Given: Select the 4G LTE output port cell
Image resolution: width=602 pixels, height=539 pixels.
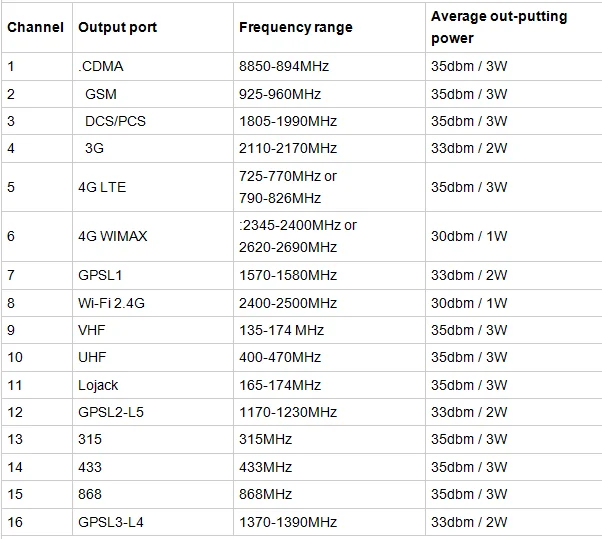Looking at the screenshot, I should 102,187.
